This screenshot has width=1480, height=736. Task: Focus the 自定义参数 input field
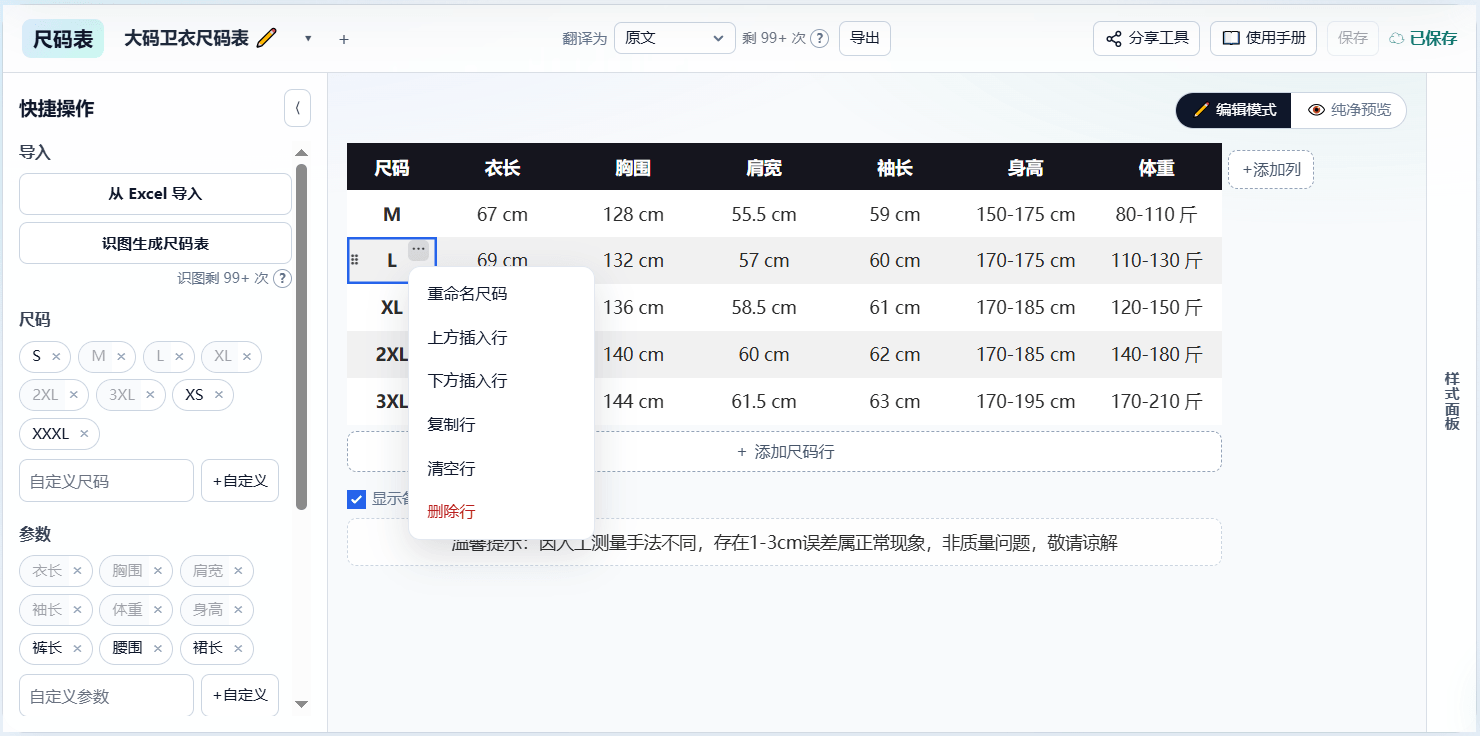pyautogui.click(x=106, y=696)
